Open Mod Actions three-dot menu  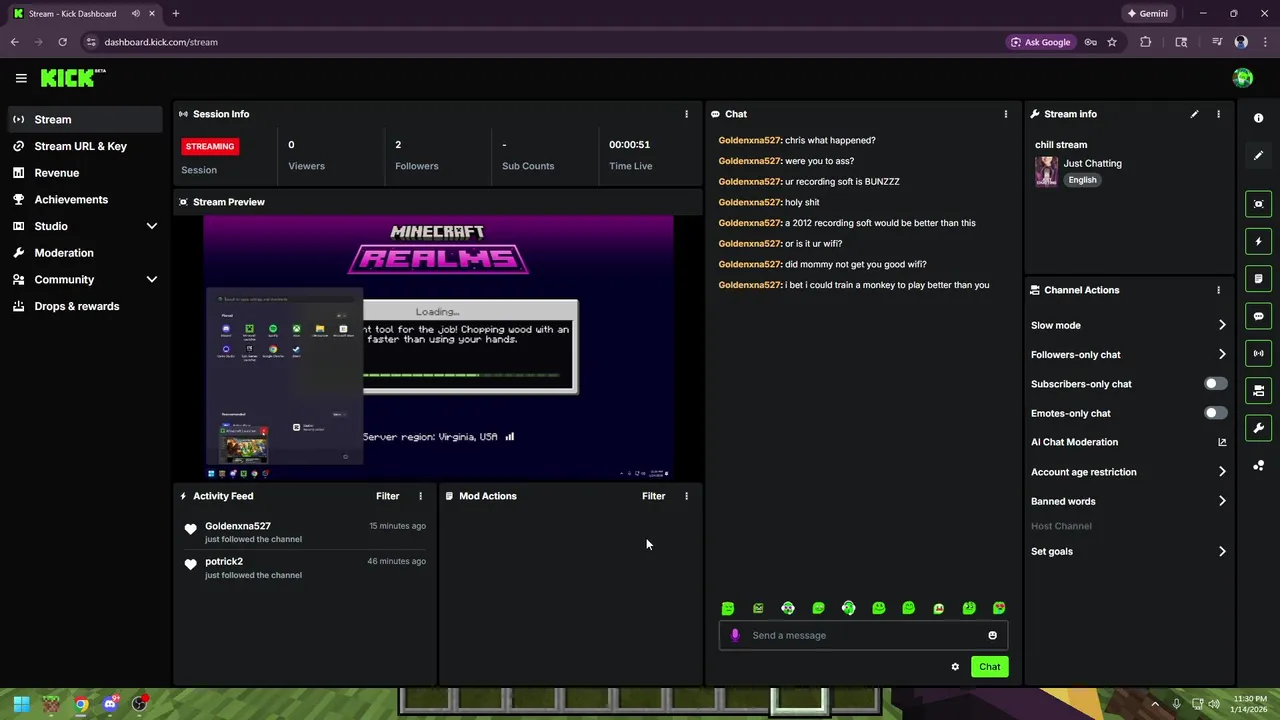[x=686, y=496]
